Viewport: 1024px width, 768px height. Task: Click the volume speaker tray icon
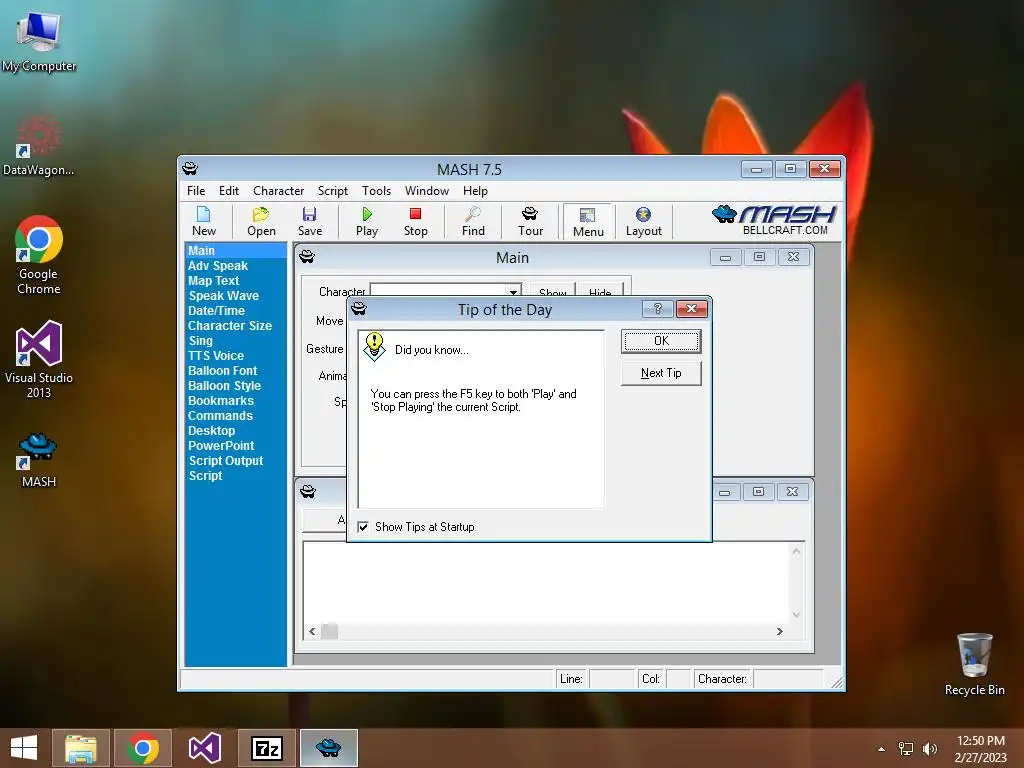click(930, 748)
